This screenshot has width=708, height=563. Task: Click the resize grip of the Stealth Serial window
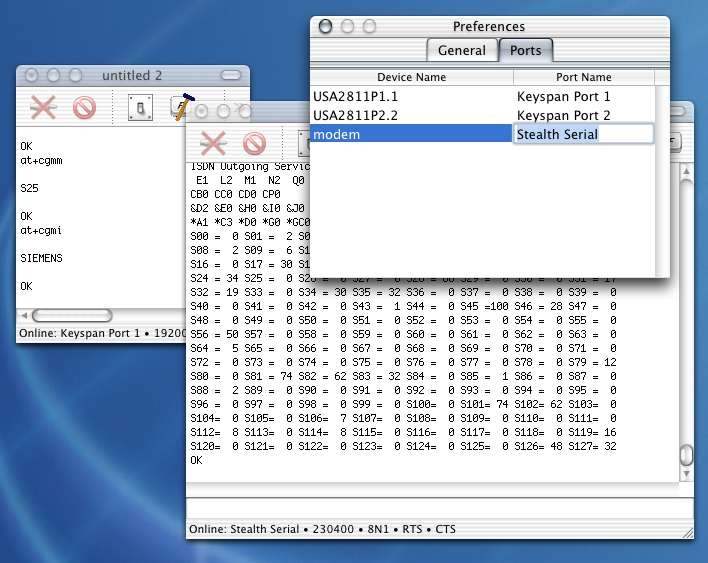pos(688,532)
